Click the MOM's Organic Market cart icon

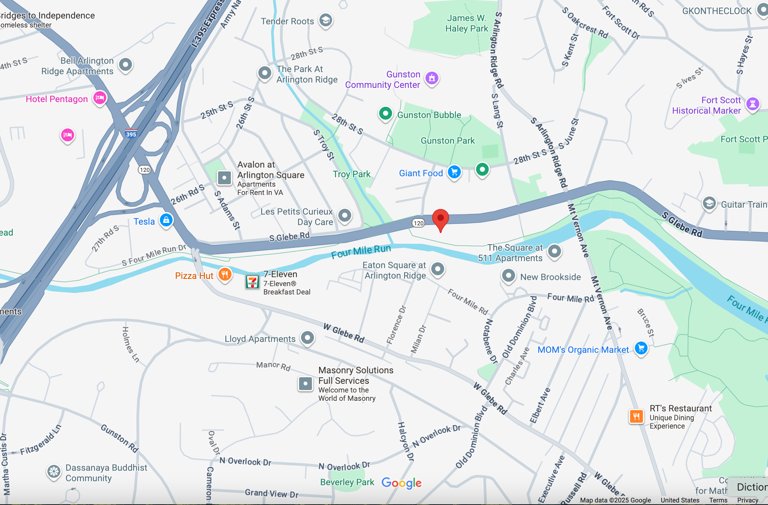641,348
